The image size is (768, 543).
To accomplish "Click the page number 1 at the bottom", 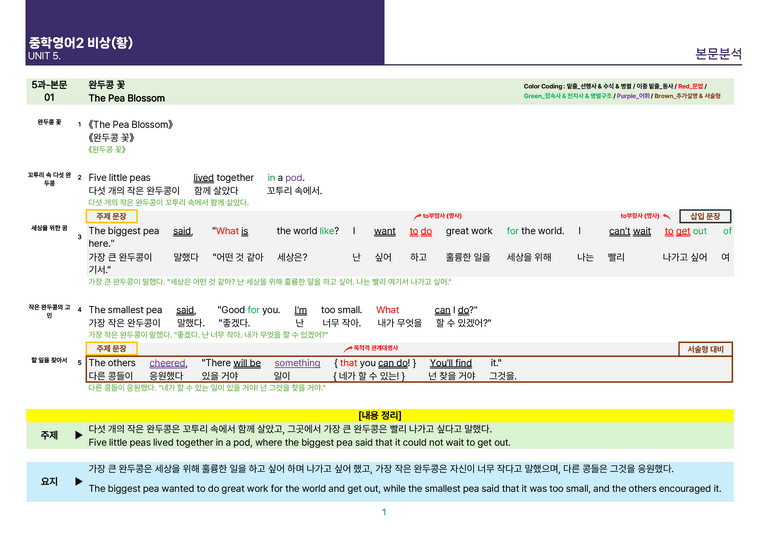I will (384, 512).
